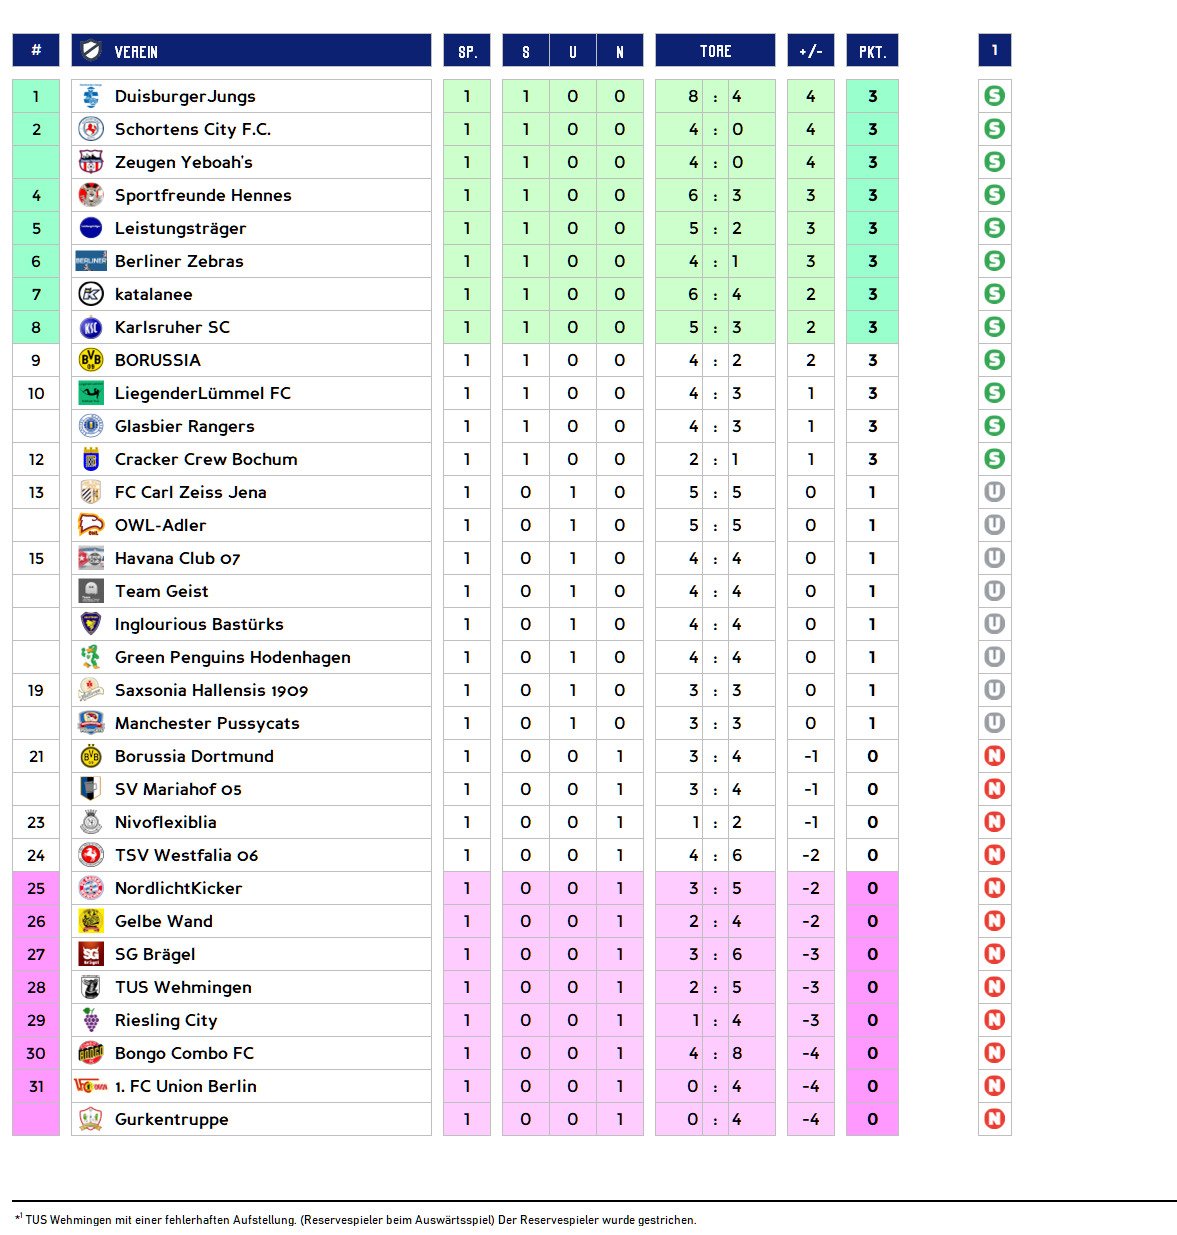Click the +/- column header

[811, 50]
